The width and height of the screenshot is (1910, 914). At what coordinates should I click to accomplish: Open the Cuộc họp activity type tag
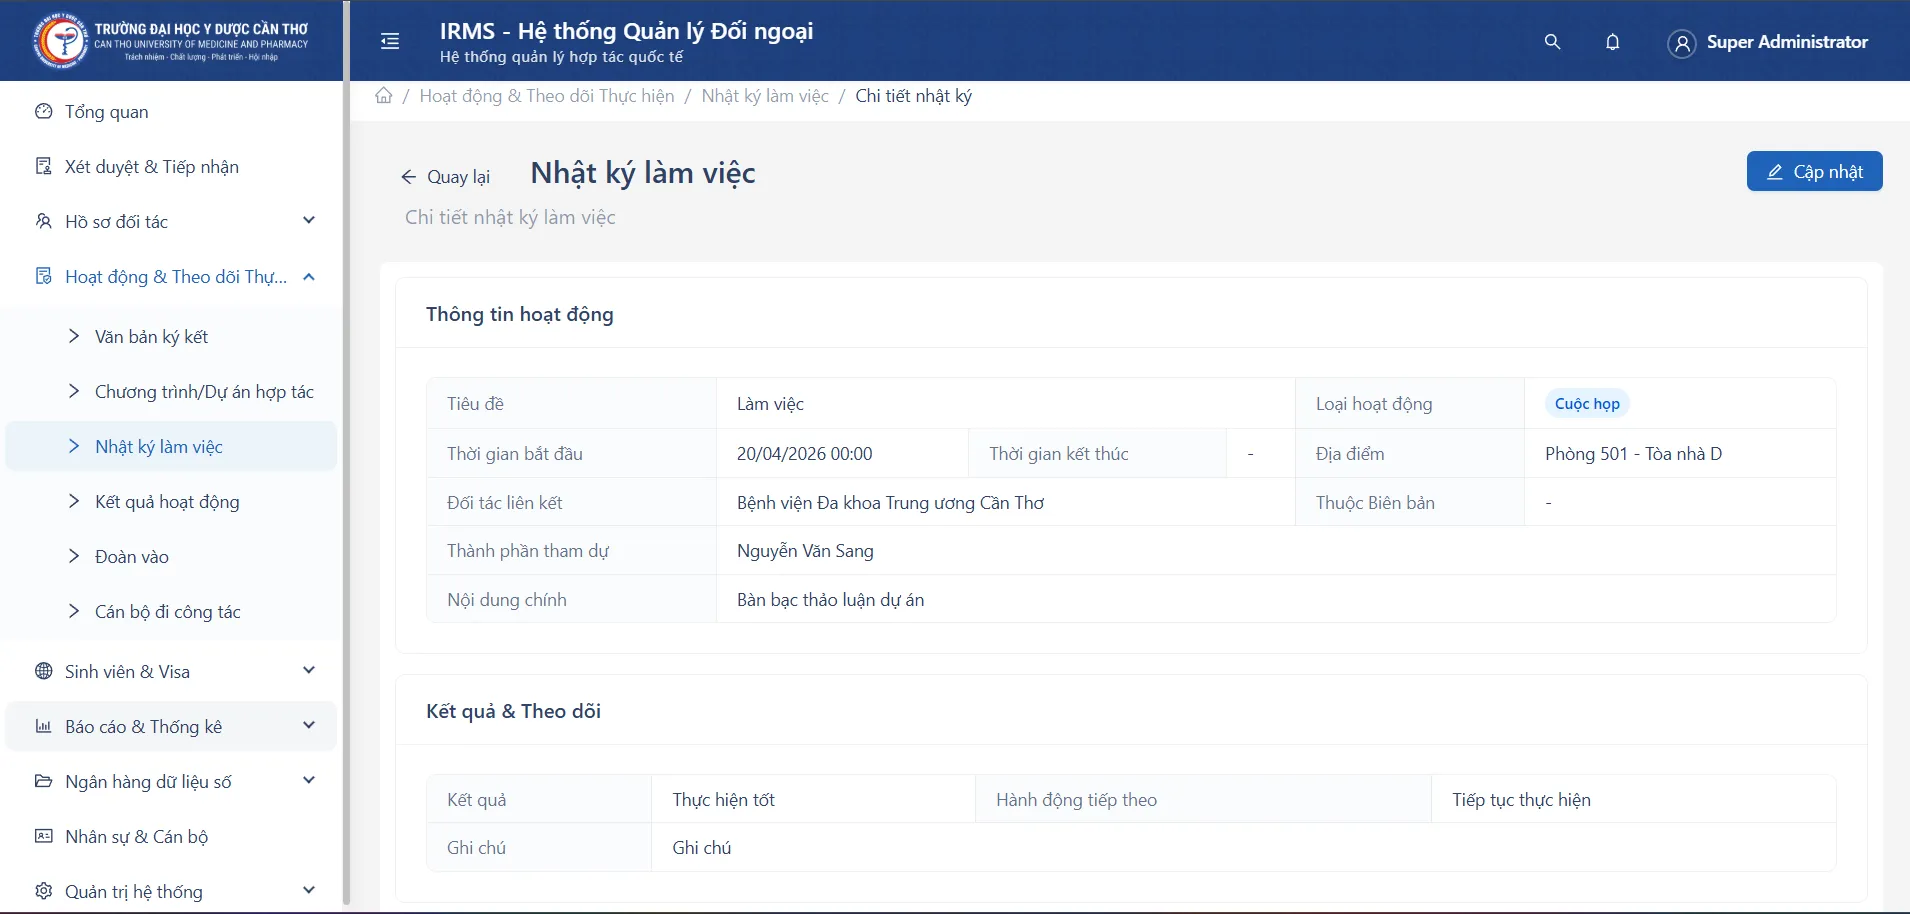[x=1585, y=403]
